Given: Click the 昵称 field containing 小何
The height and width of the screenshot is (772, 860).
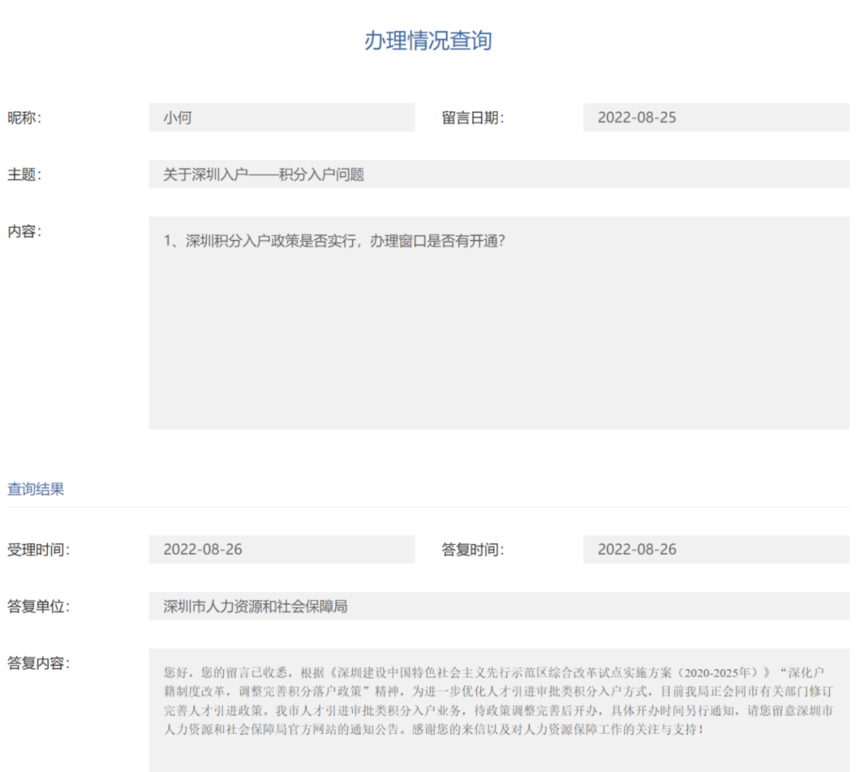Looking at the screenshot, I should (282, 117).
